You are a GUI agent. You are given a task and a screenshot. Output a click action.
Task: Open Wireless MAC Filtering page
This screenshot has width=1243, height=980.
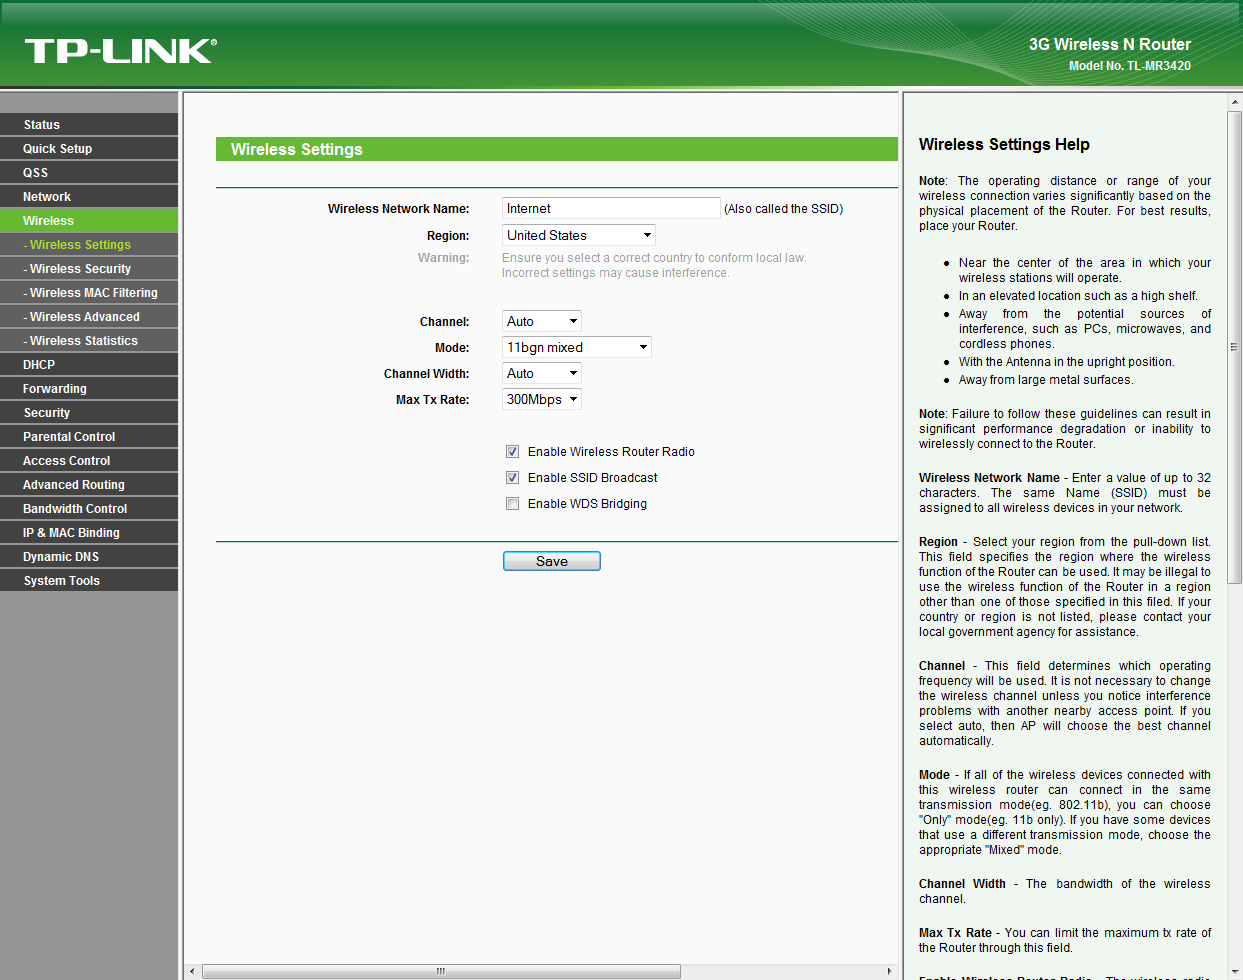coord(89,293)
